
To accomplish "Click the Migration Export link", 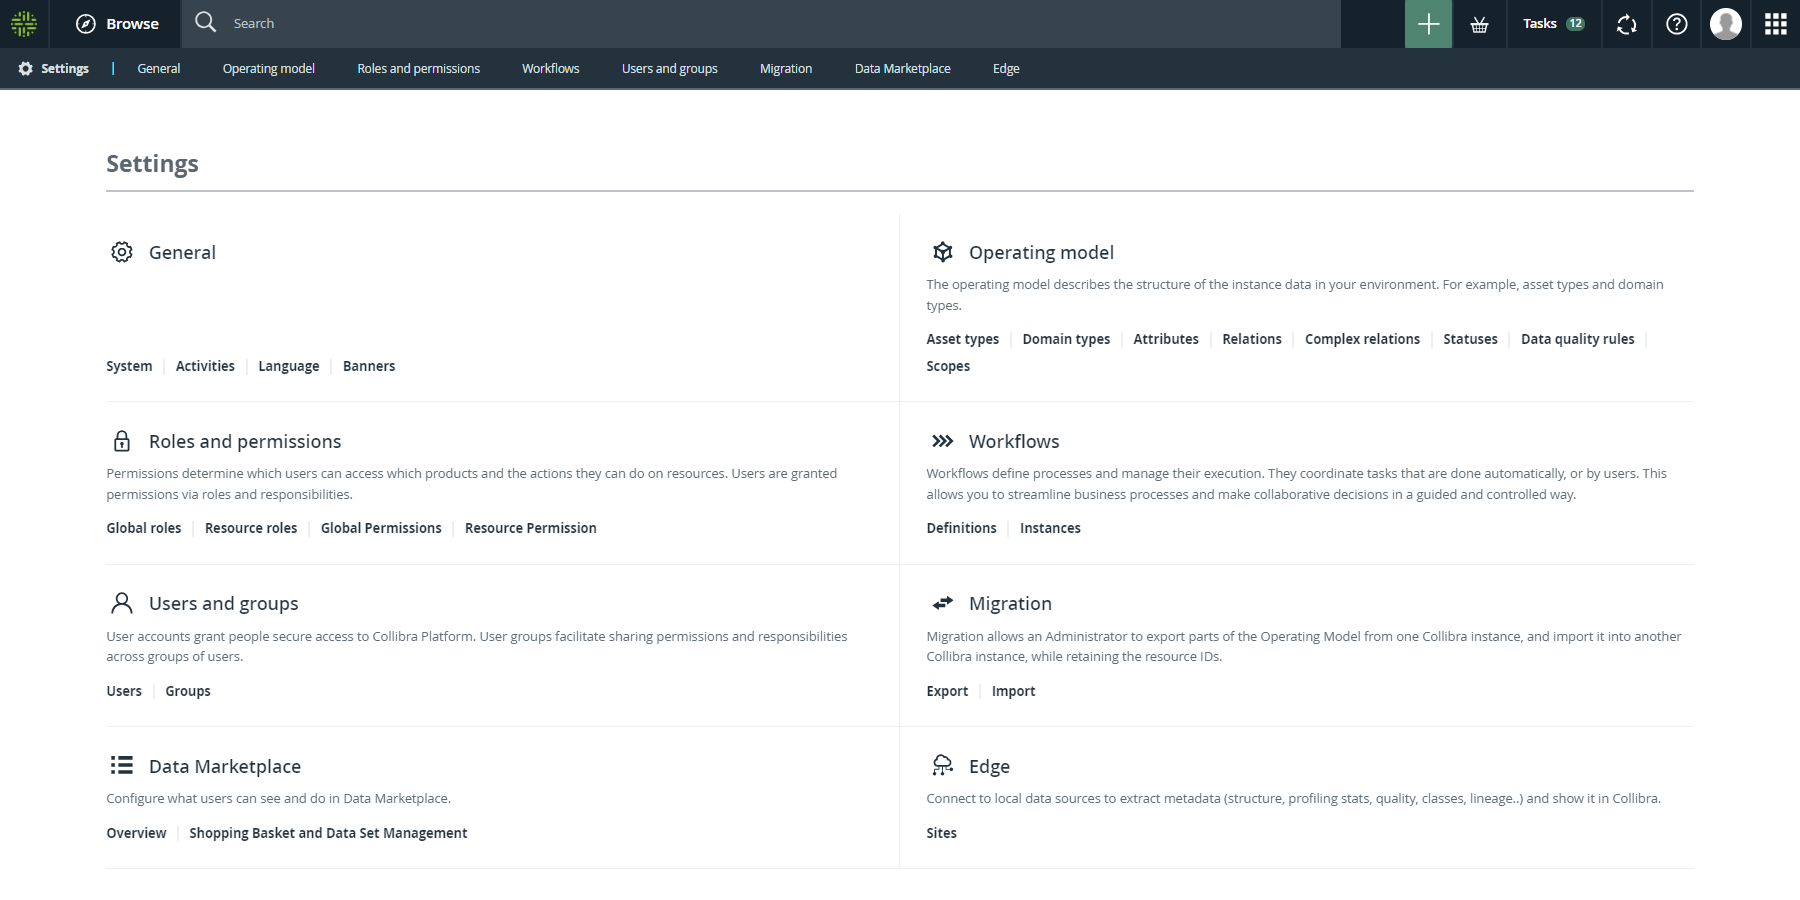I will [x=947, y=692].
